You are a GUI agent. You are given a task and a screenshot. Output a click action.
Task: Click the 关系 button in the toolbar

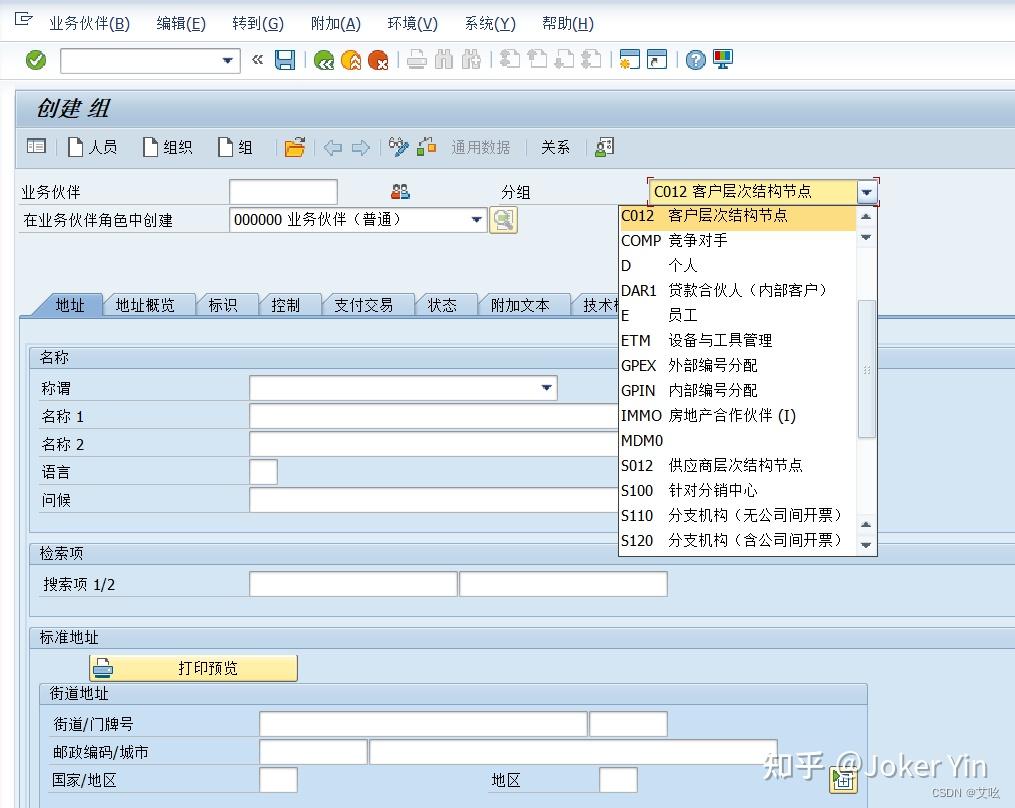click(x=555, y=147)
